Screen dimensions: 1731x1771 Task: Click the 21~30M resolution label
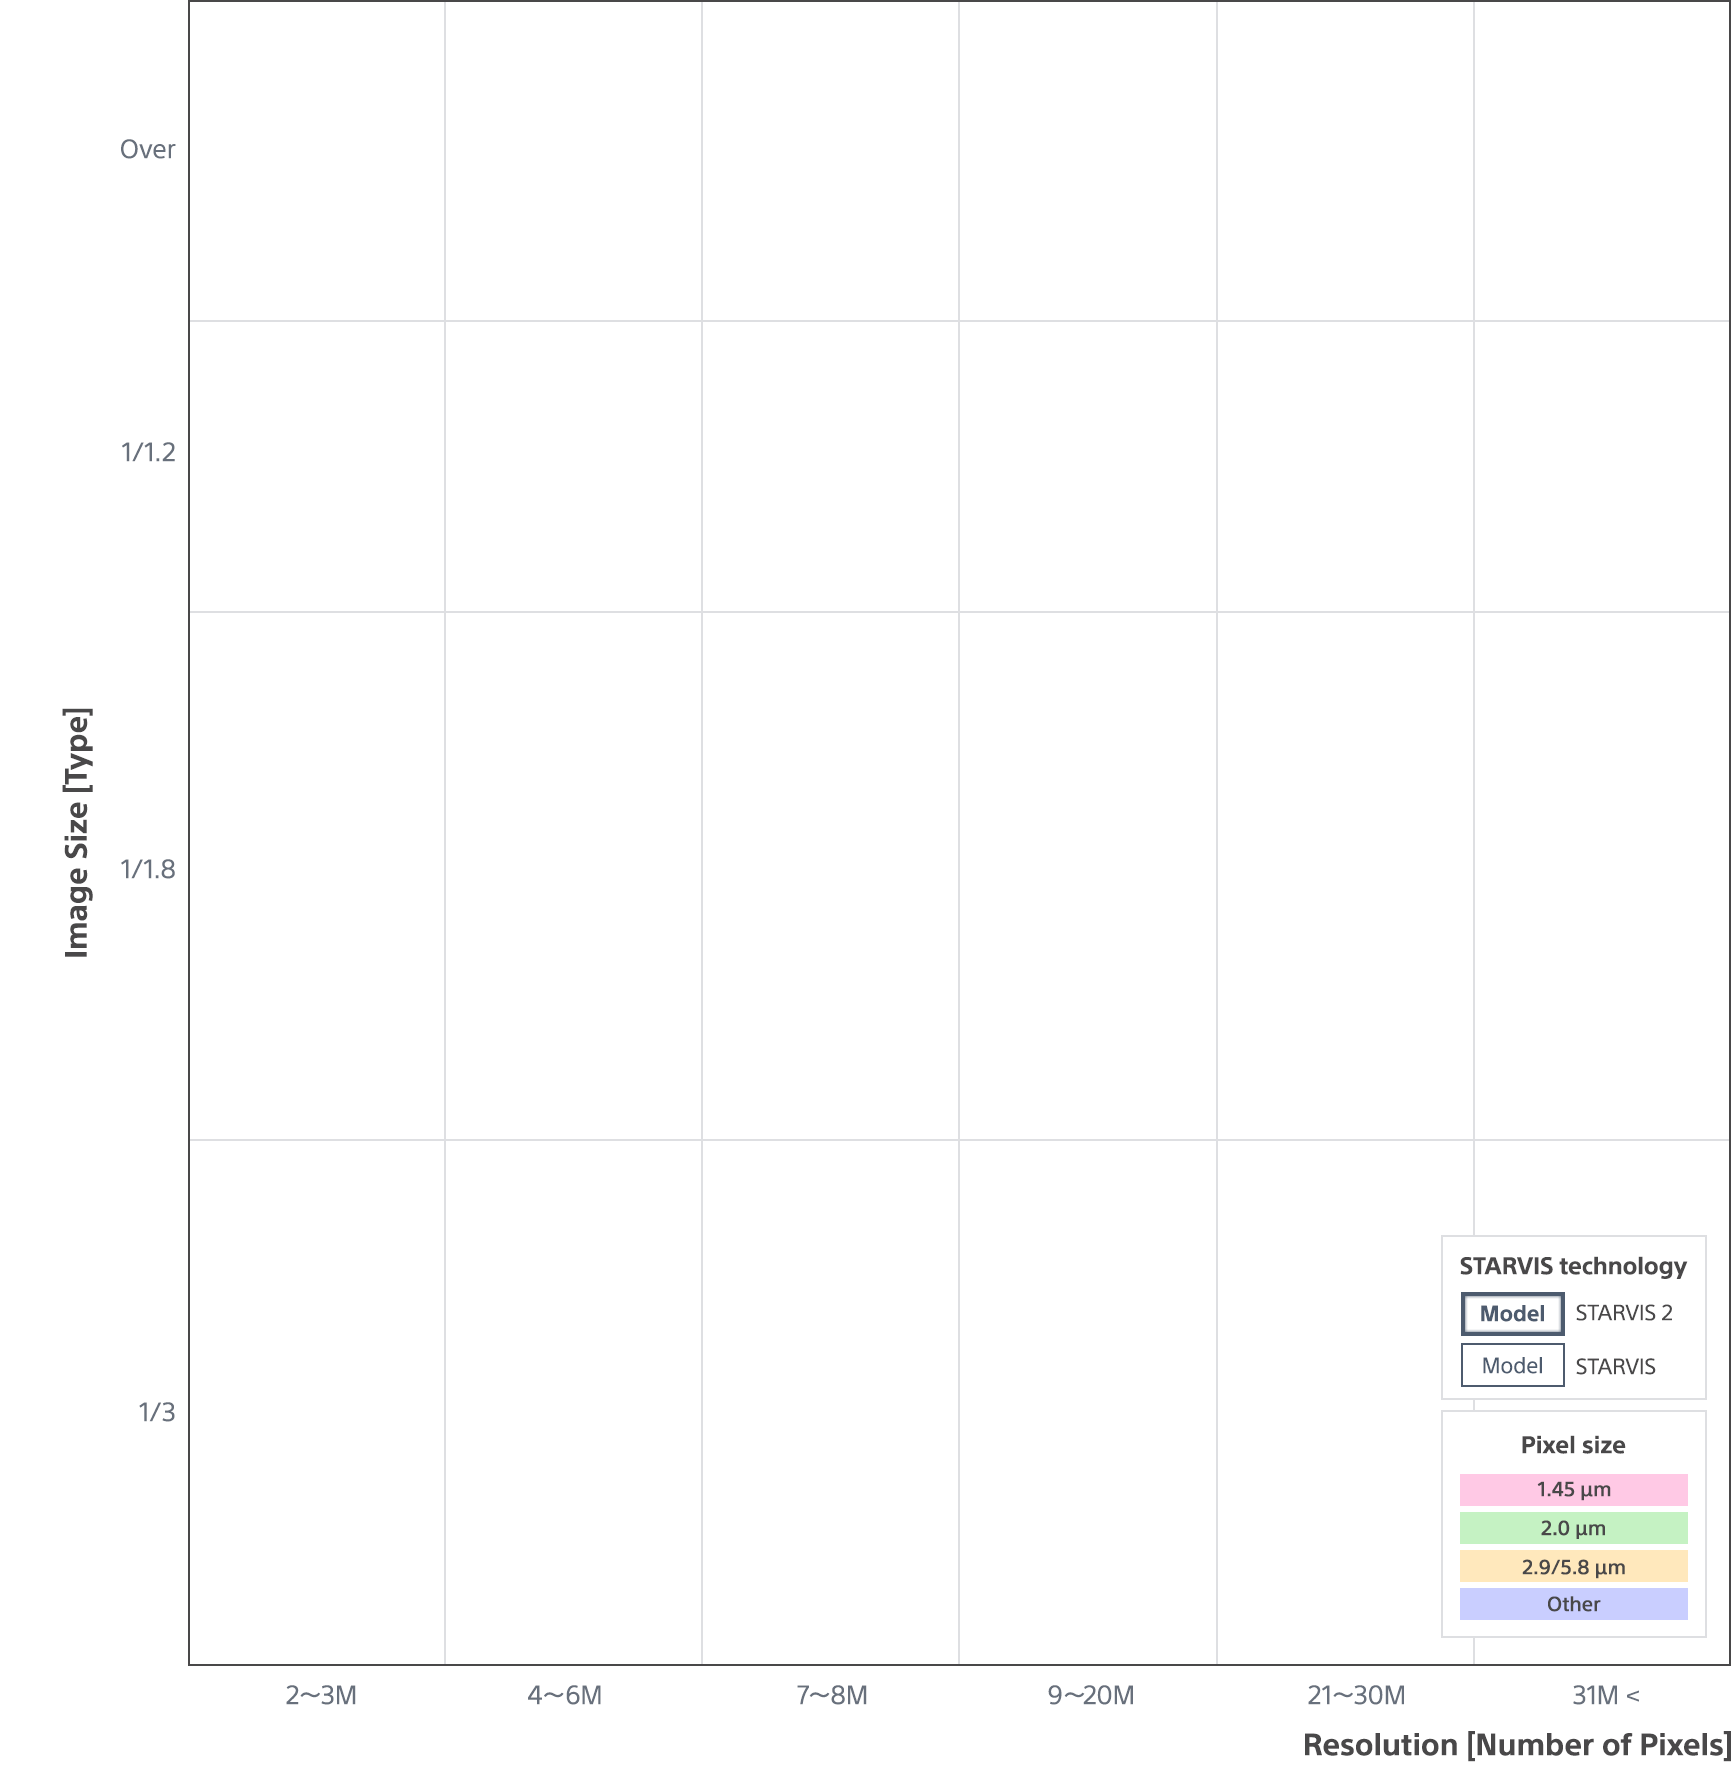[1356, 1696]
